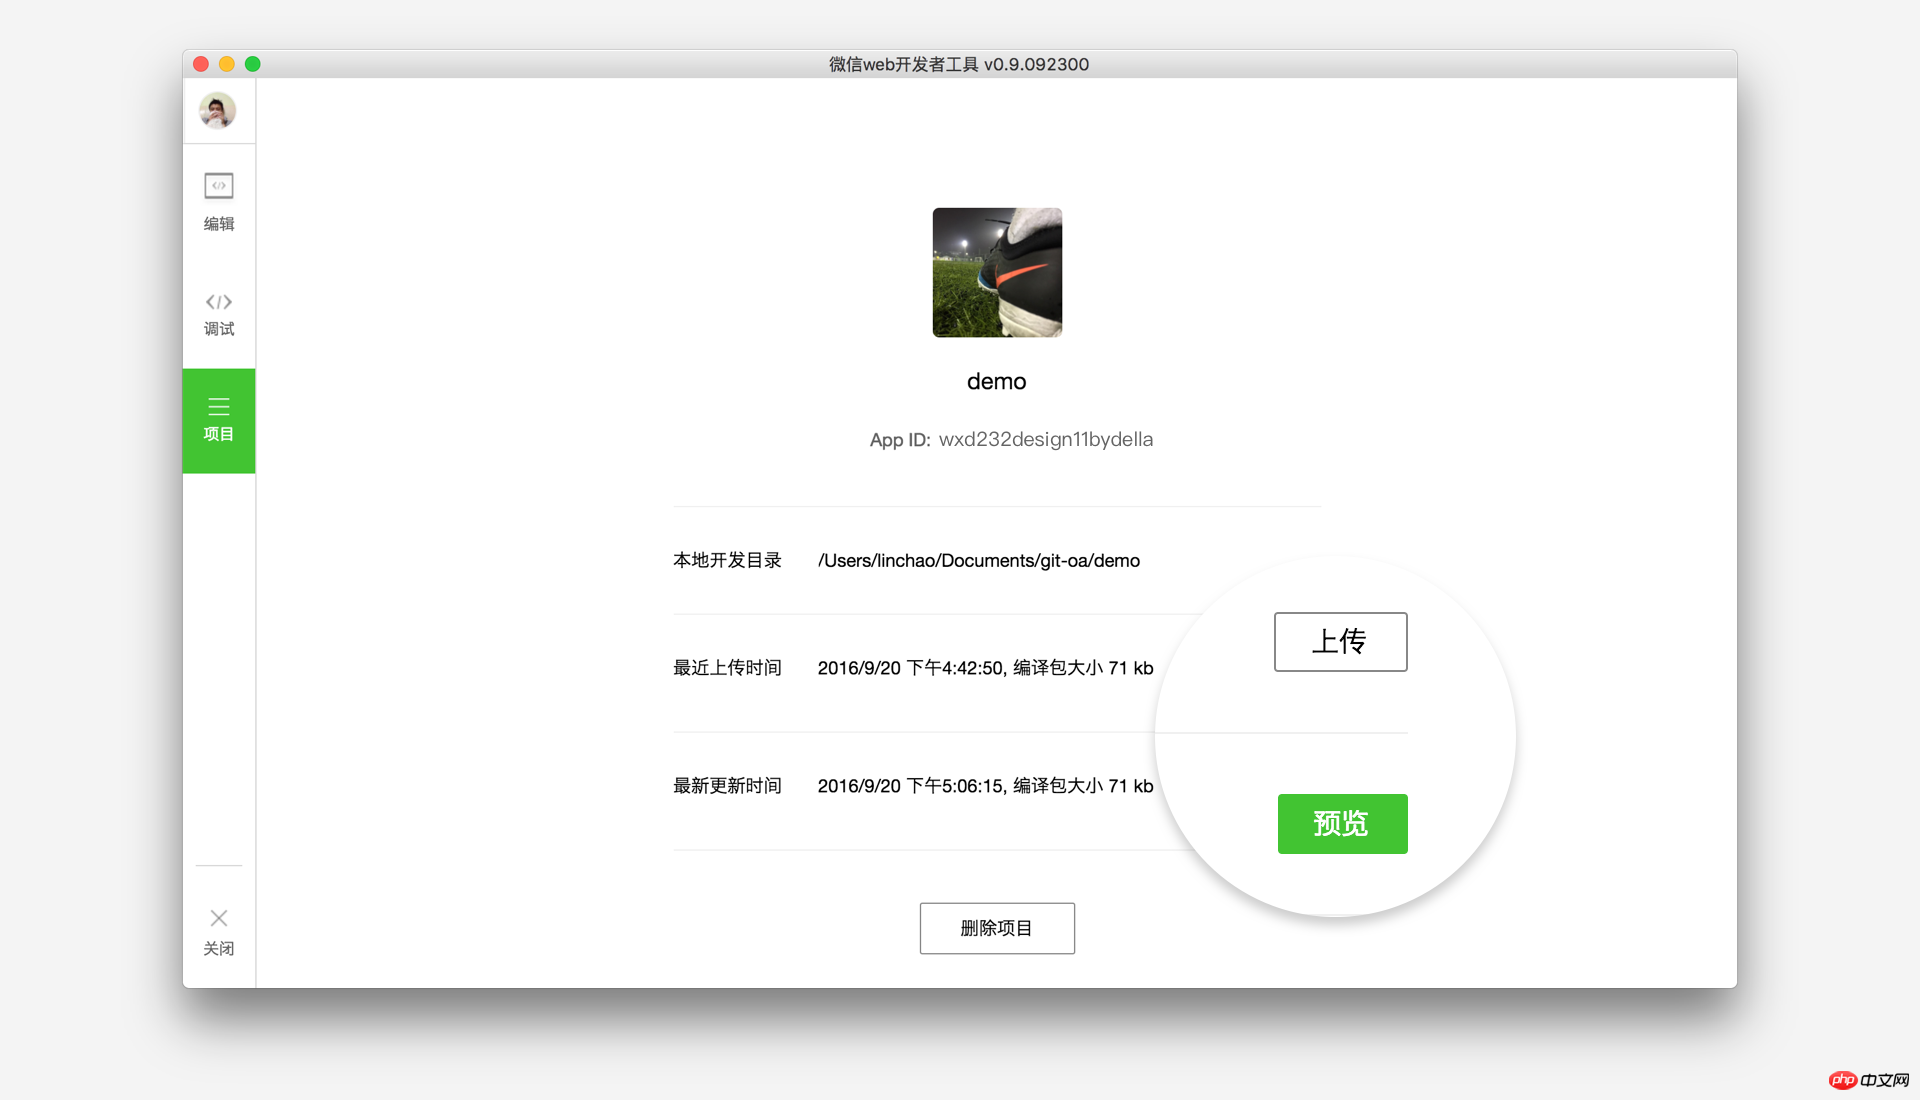The image size is (1920, 1100).
Task: Click the user profile avatar icon
Action: (218, 112)
